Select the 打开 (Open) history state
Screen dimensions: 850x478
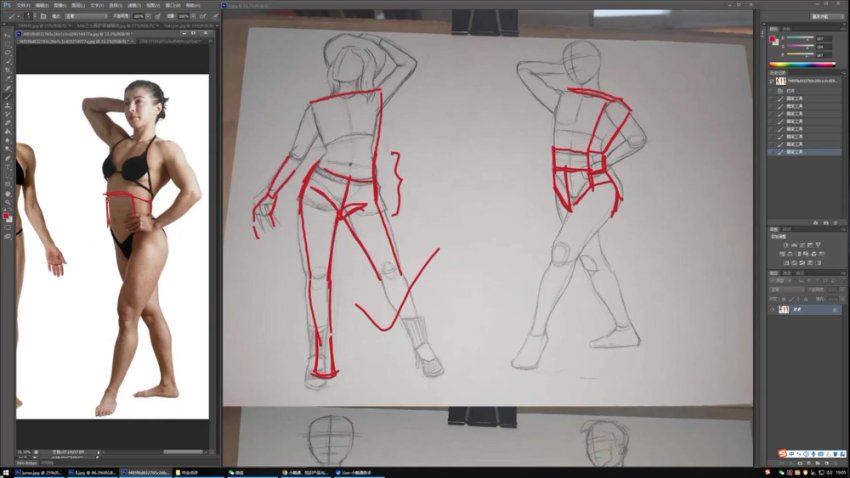805,91
